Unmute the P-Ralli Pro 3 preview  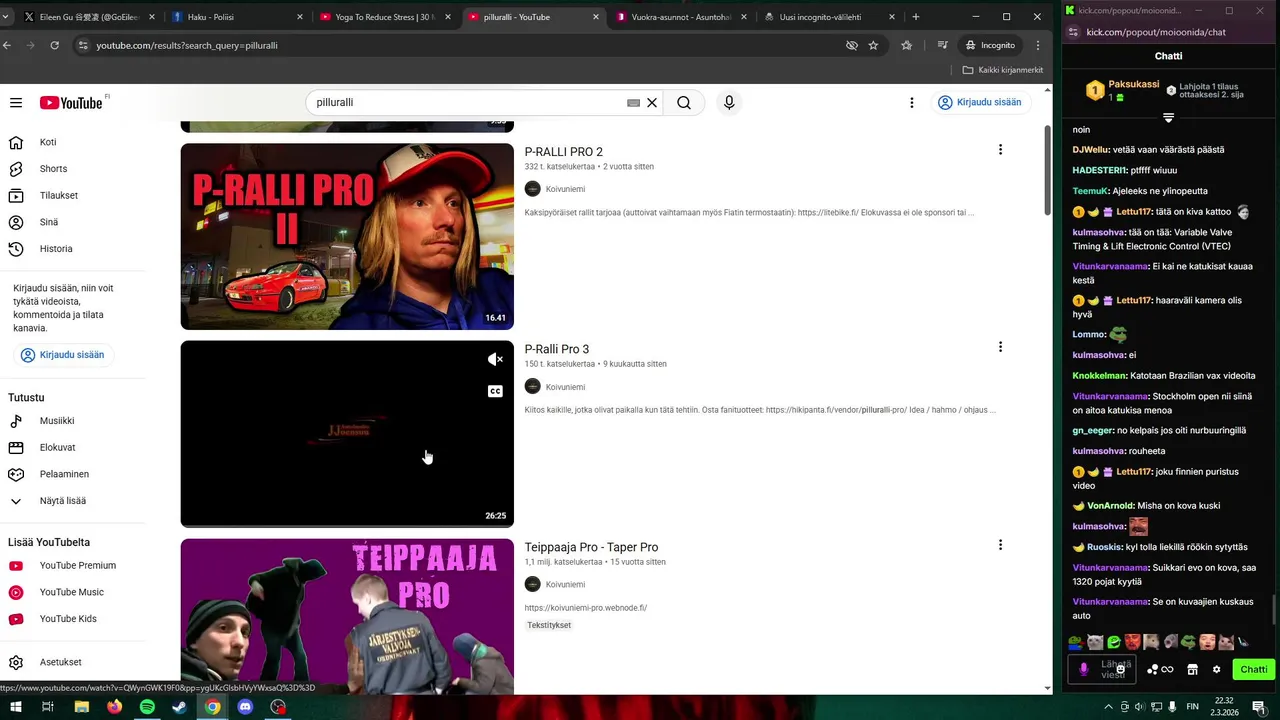(495, 360)
